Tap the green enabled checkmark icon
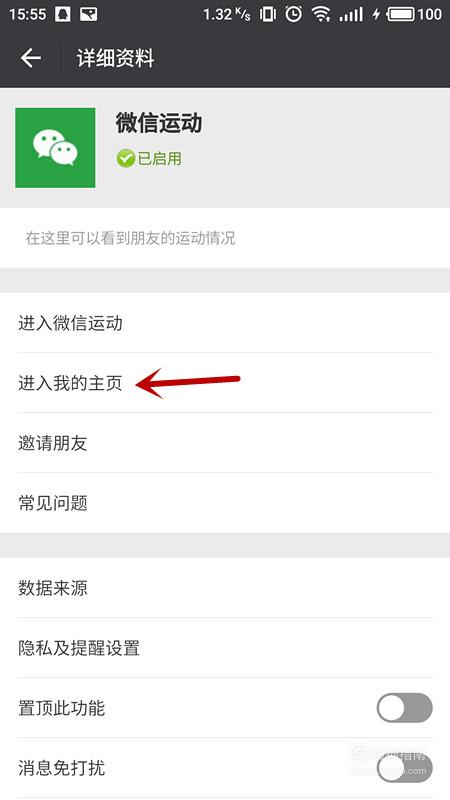Image resolution: width=450 pixels, height=800 pixels. 125,159
